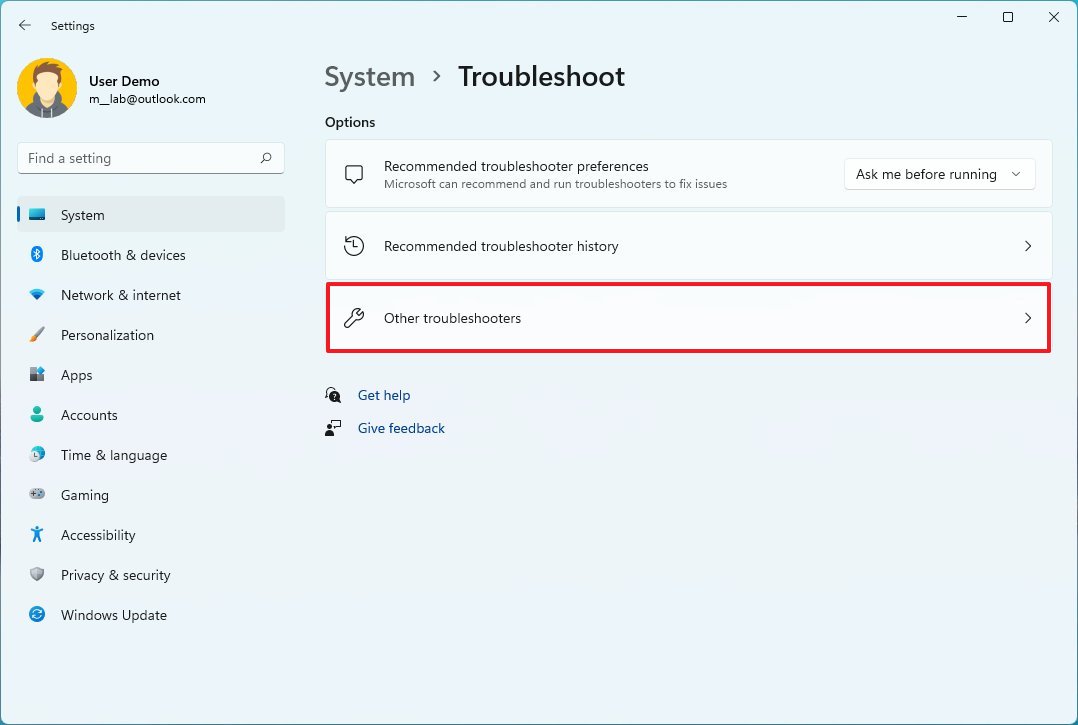Open Time & language settings
1078x725 pixels.
pos(113,455)
